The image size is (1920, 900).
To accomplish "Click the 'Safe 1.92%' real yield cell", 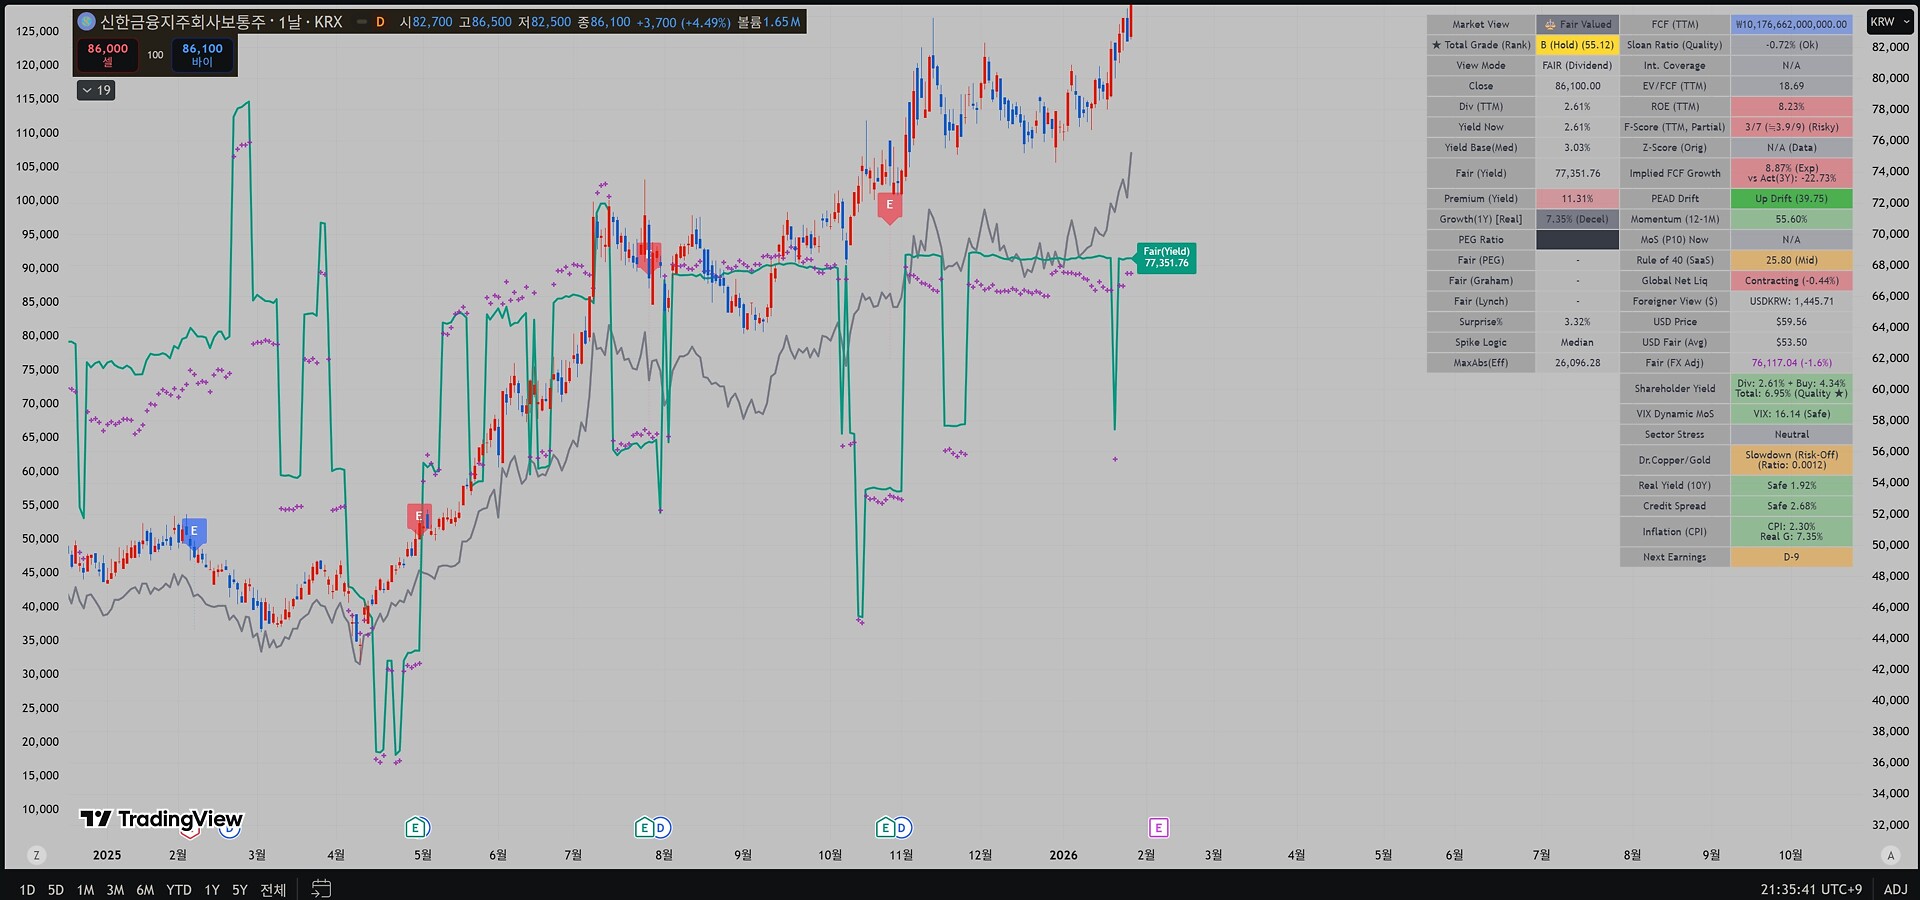I will (x=1791, y=485).
